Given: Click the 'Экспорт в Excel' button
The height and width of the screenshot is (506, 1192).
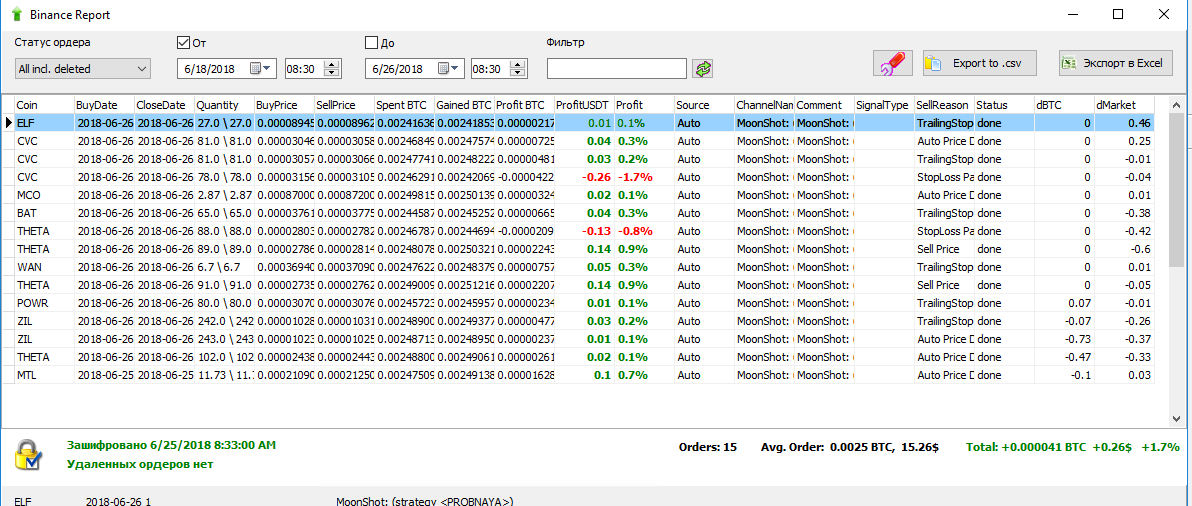Looking at the screenshot, I should click(x=1116, y=64).
